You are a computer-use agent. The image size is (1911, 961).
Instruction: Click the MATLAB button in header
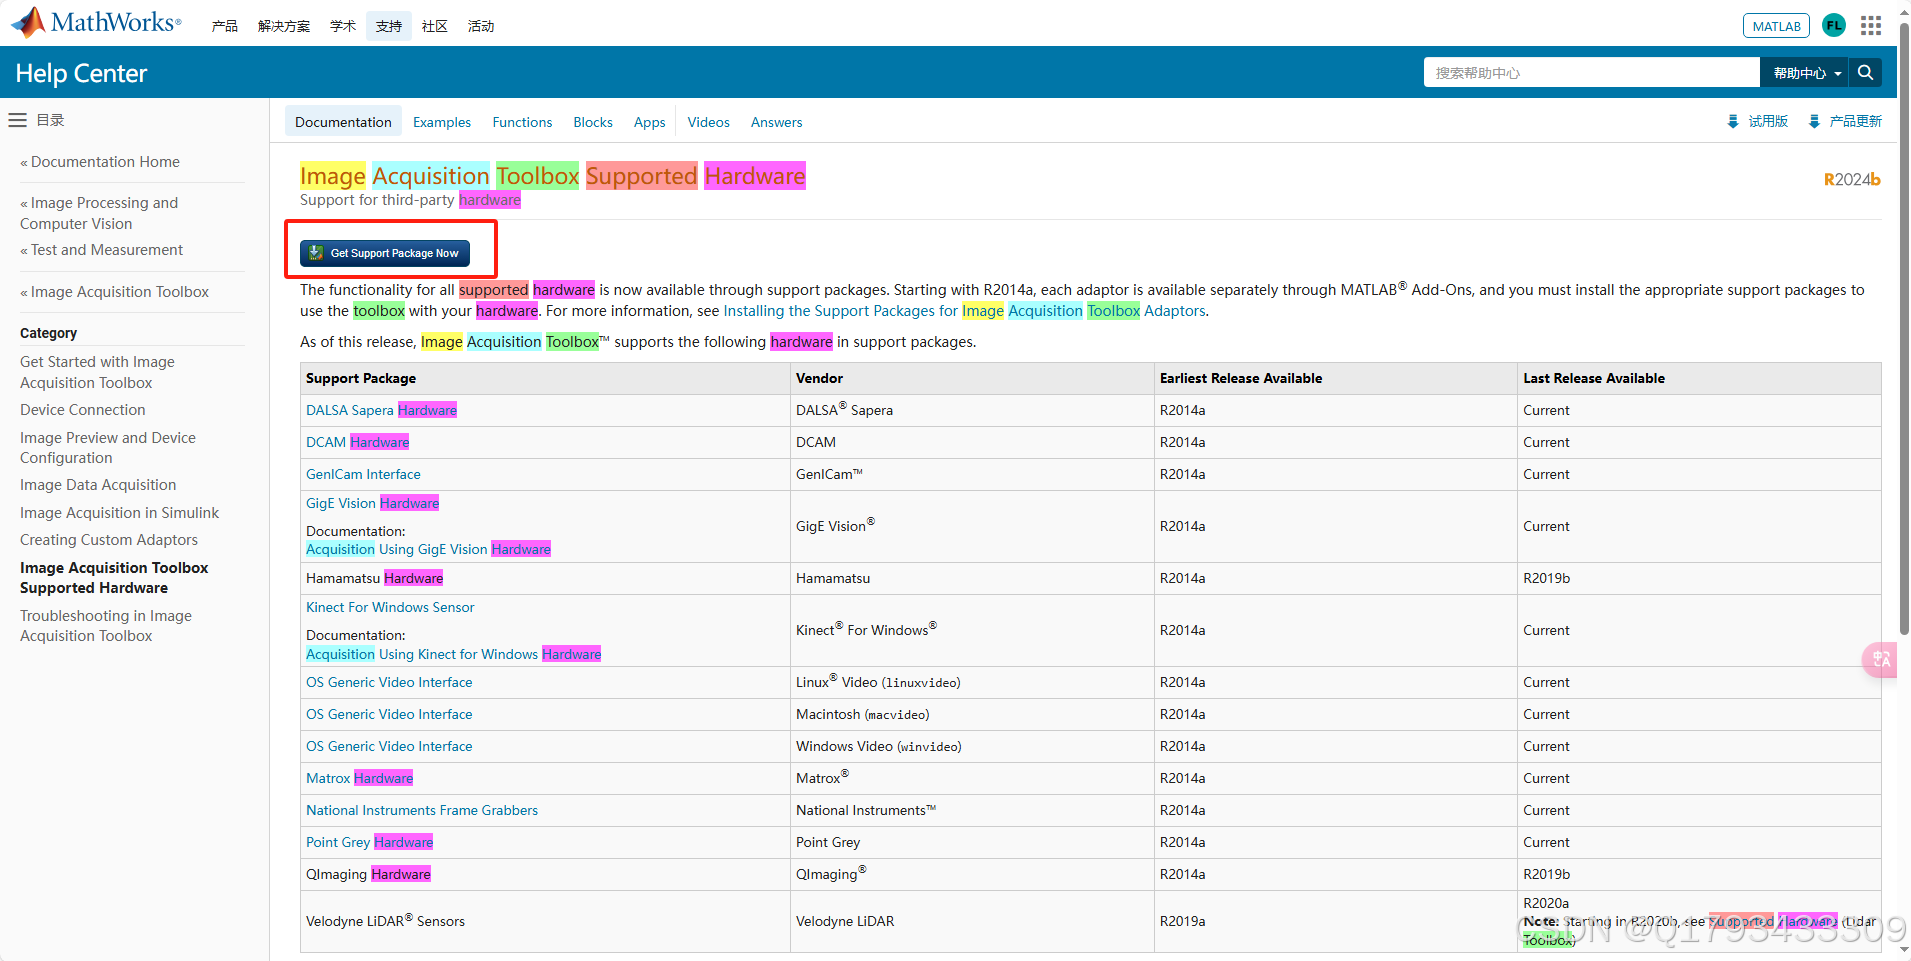pyautogui.click(x=1776, y=26)
